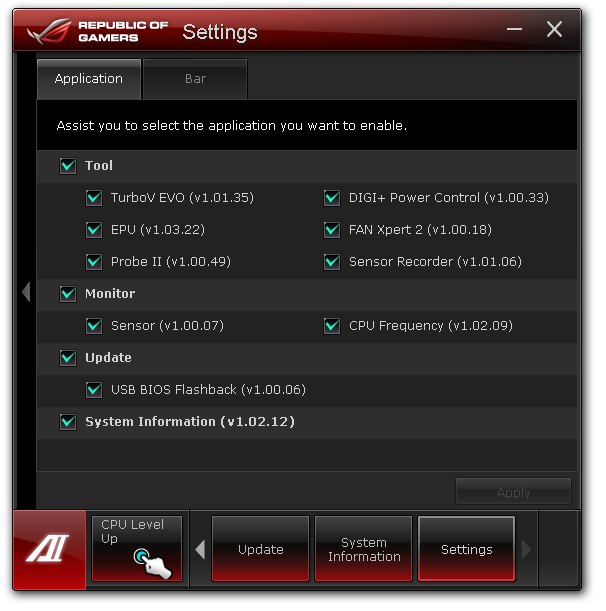Toggle the EPU checkbox

pos(94,230)
